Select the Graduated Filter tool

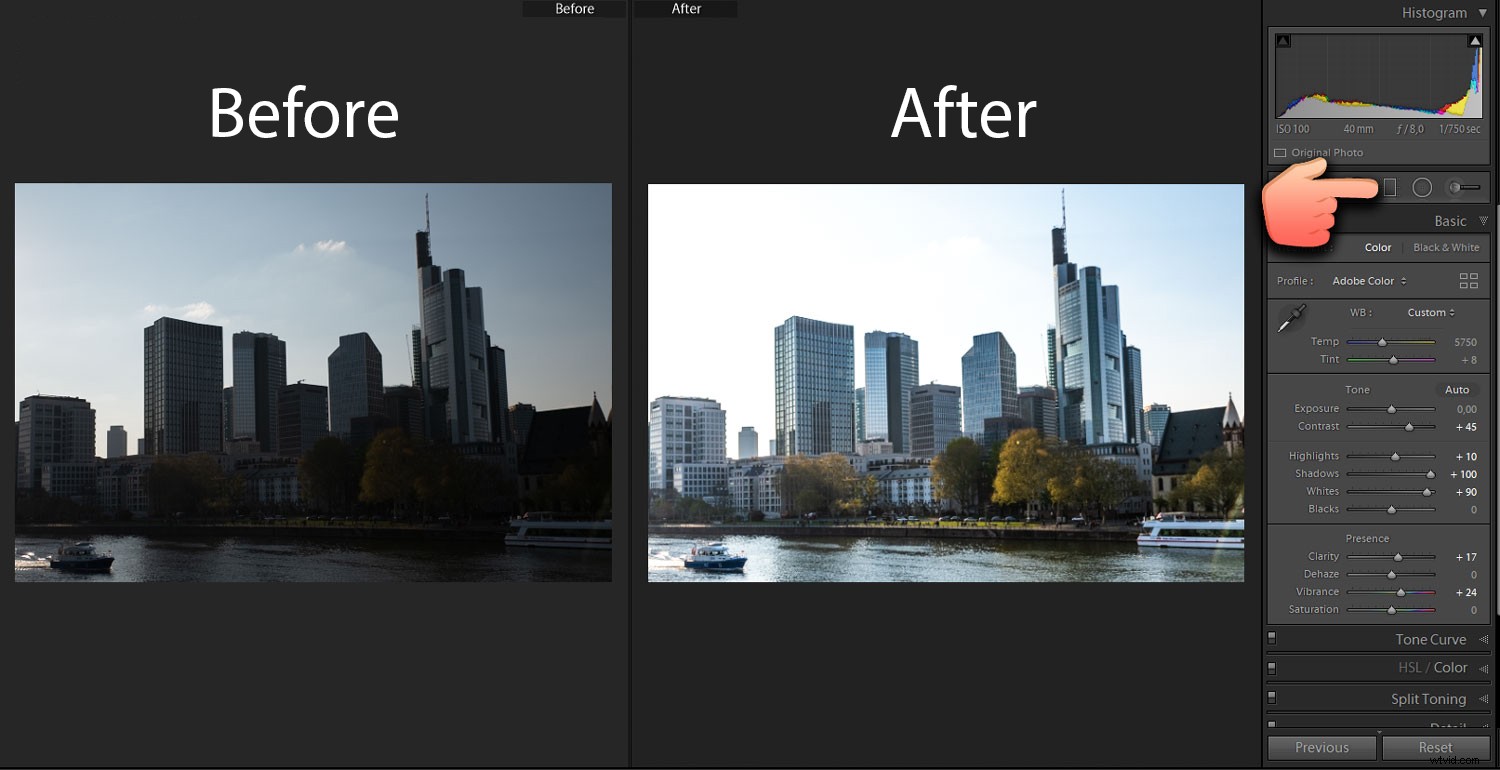pyautogui.click(x=1390, y=186)
